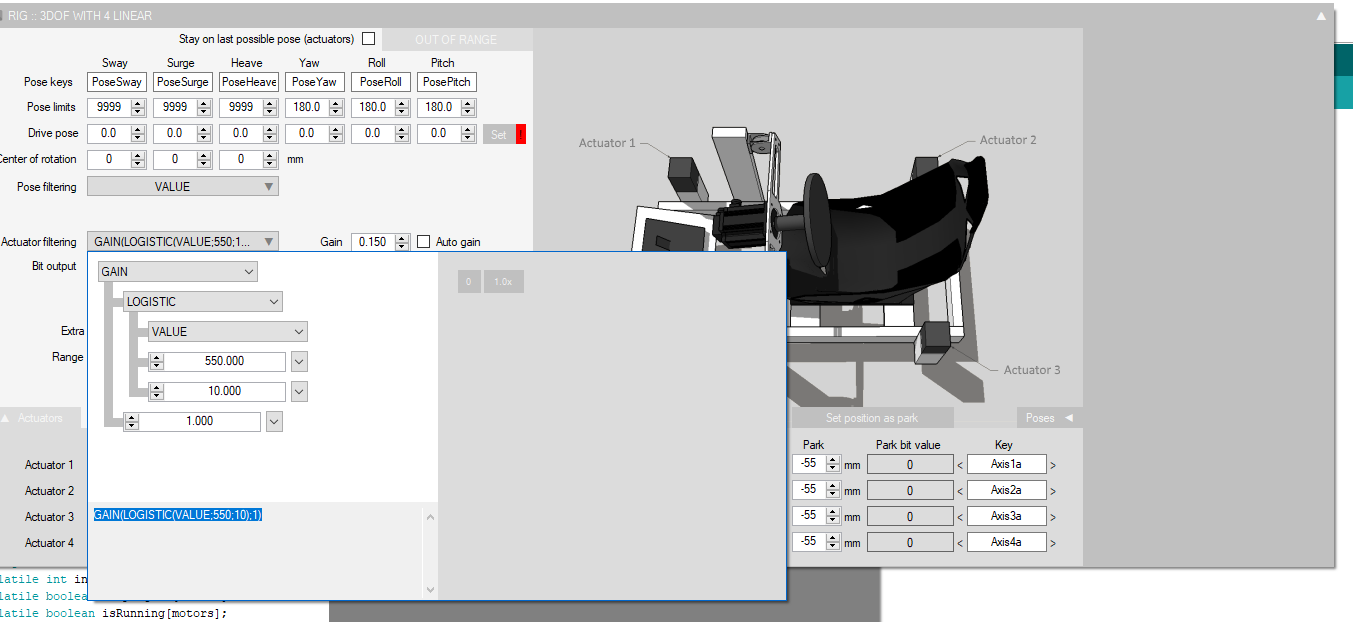Open the GAIN function dropdown
The height and width of the screenshot is (622, 1353).
coord(178,271)
